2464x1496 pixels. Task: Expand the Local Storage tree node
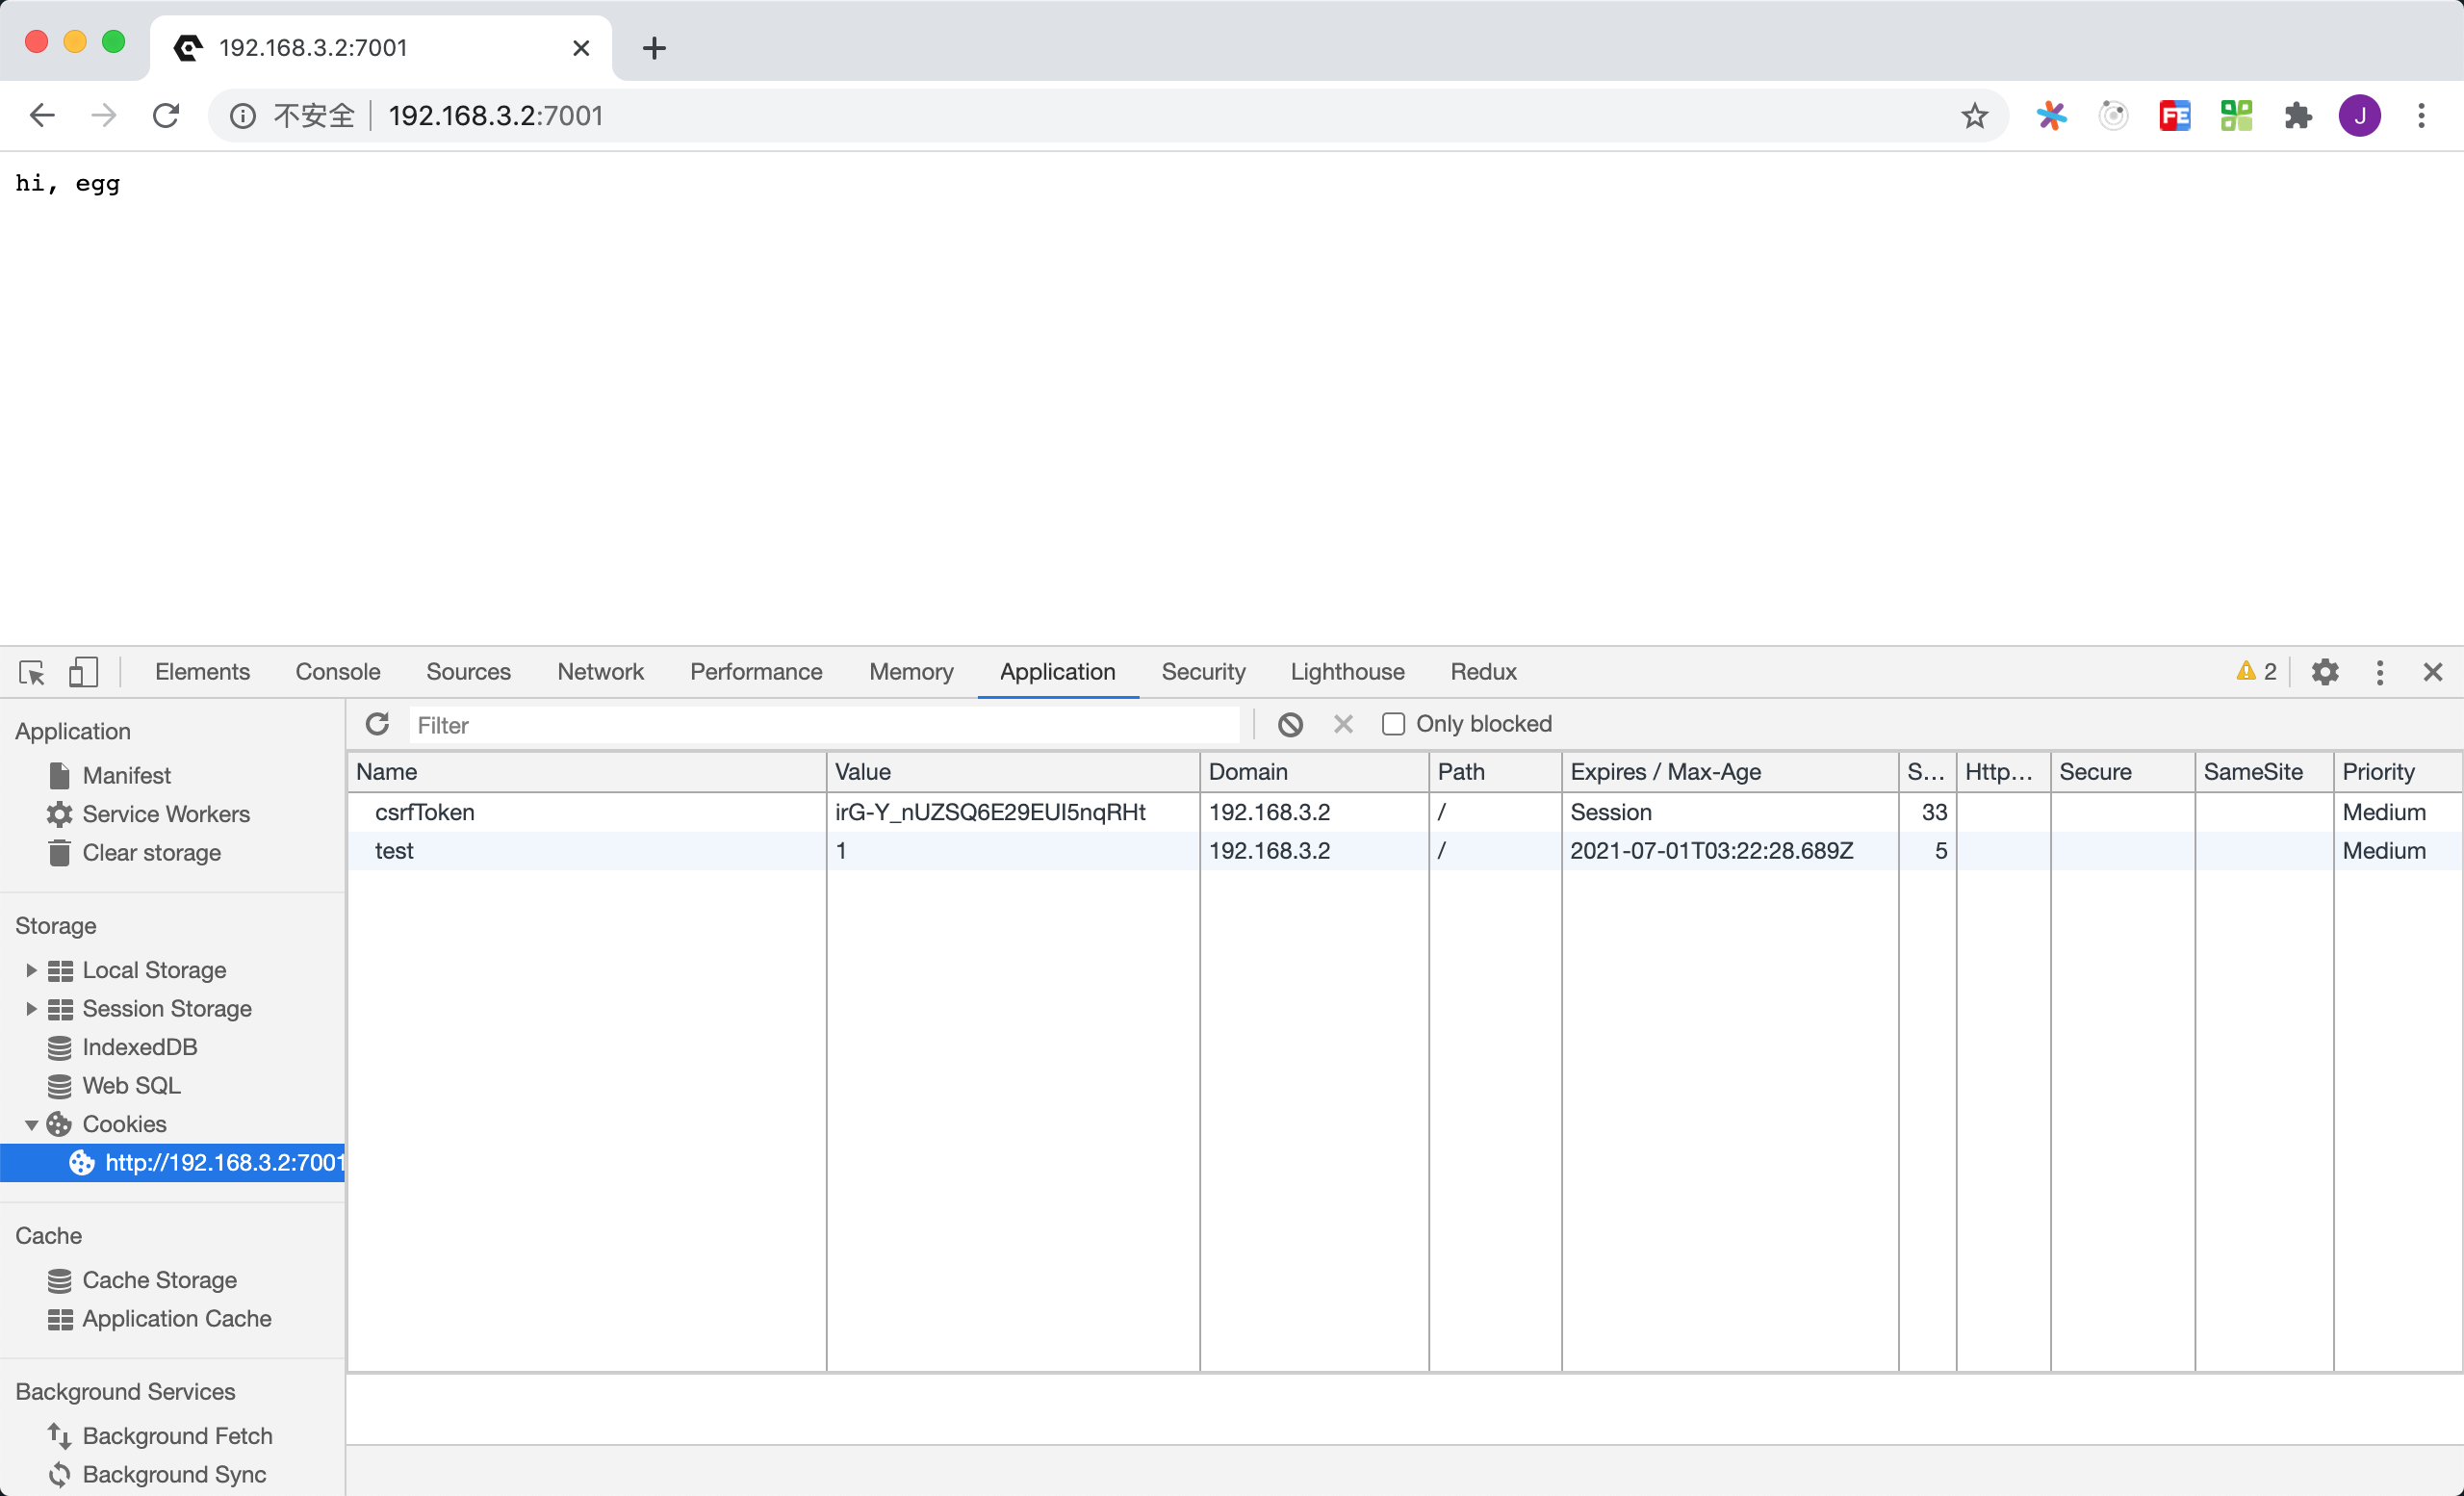(x=31, y=970)
